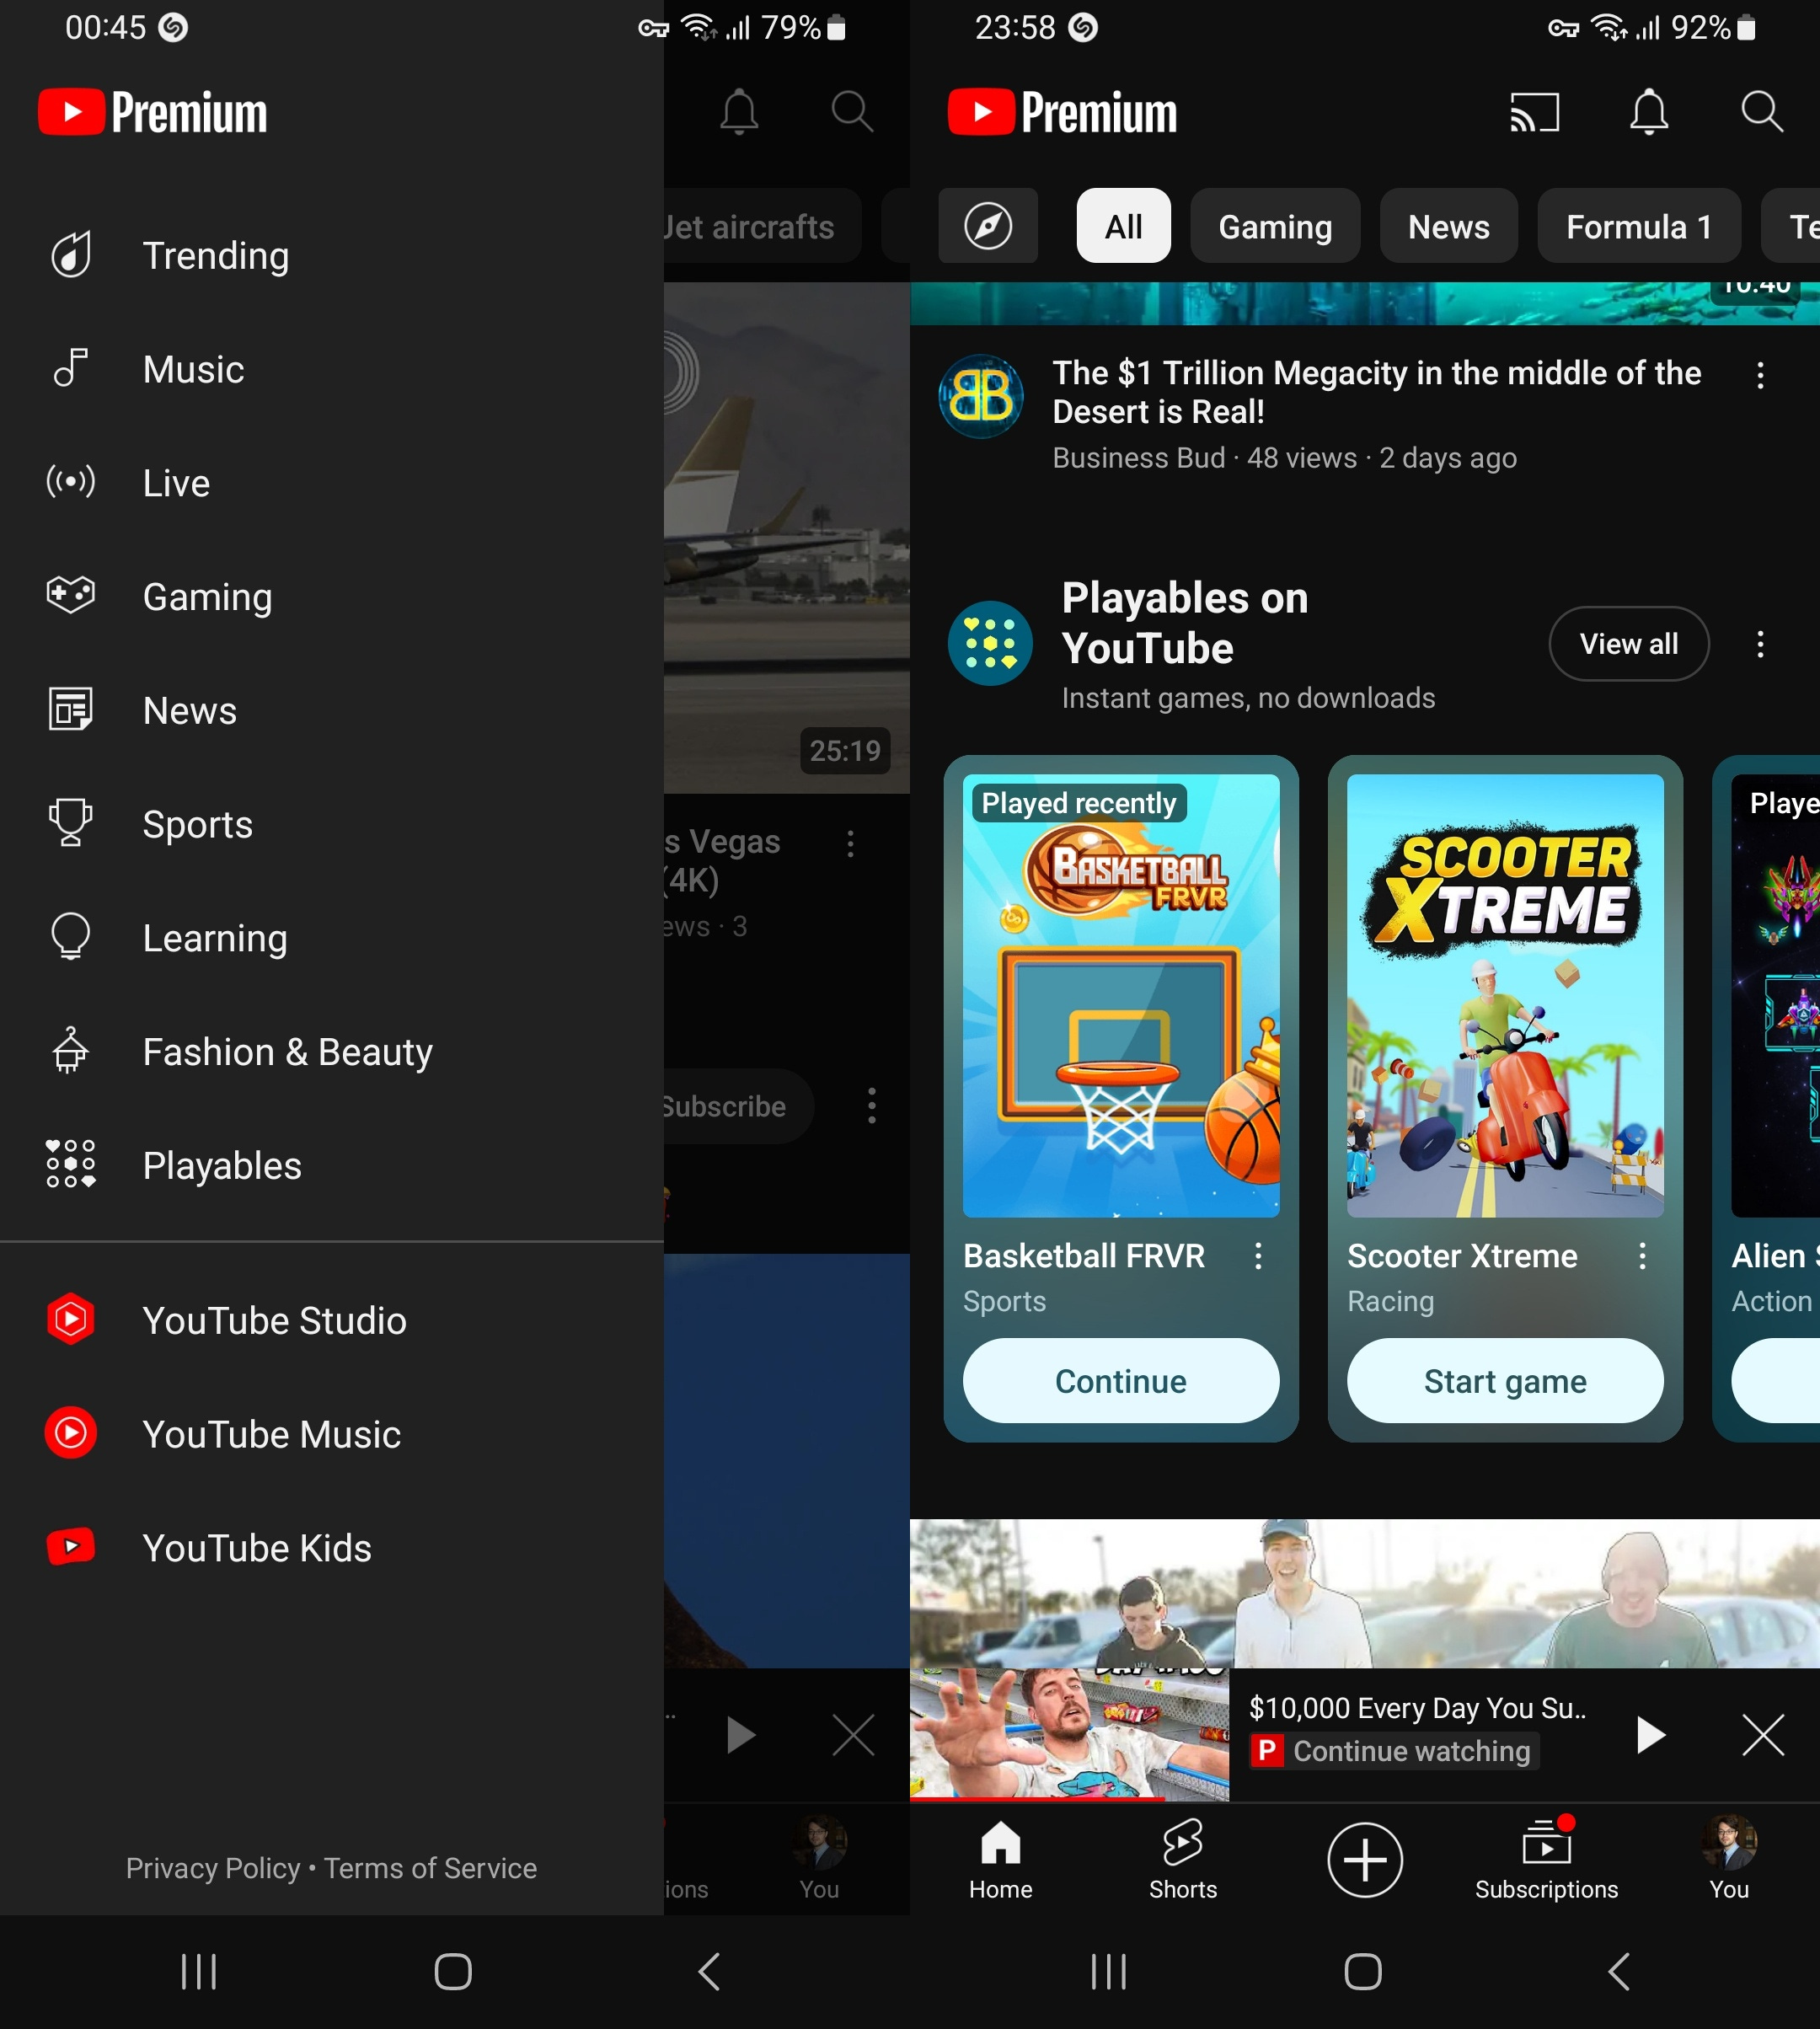The width and height of the screenshot is (1820, 2029).
Task: Select the Formula 1 filter chip
Action: pyautogui.click(x=1639, y=226)
